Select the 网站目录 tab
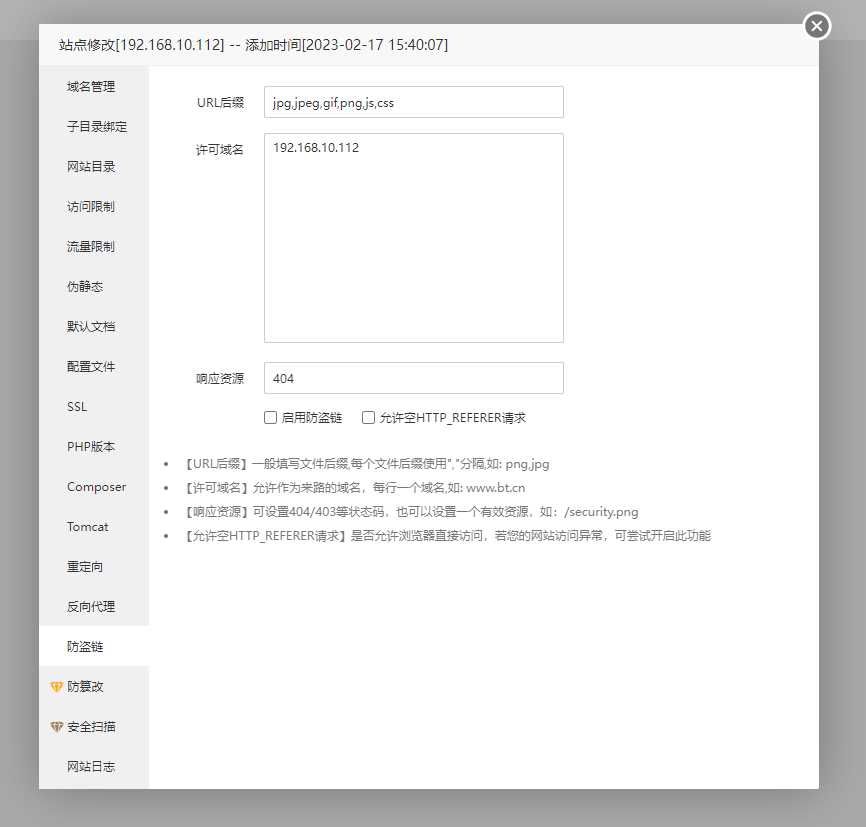The height and width of the screenshot is (827, 866). tap(91, 167)
